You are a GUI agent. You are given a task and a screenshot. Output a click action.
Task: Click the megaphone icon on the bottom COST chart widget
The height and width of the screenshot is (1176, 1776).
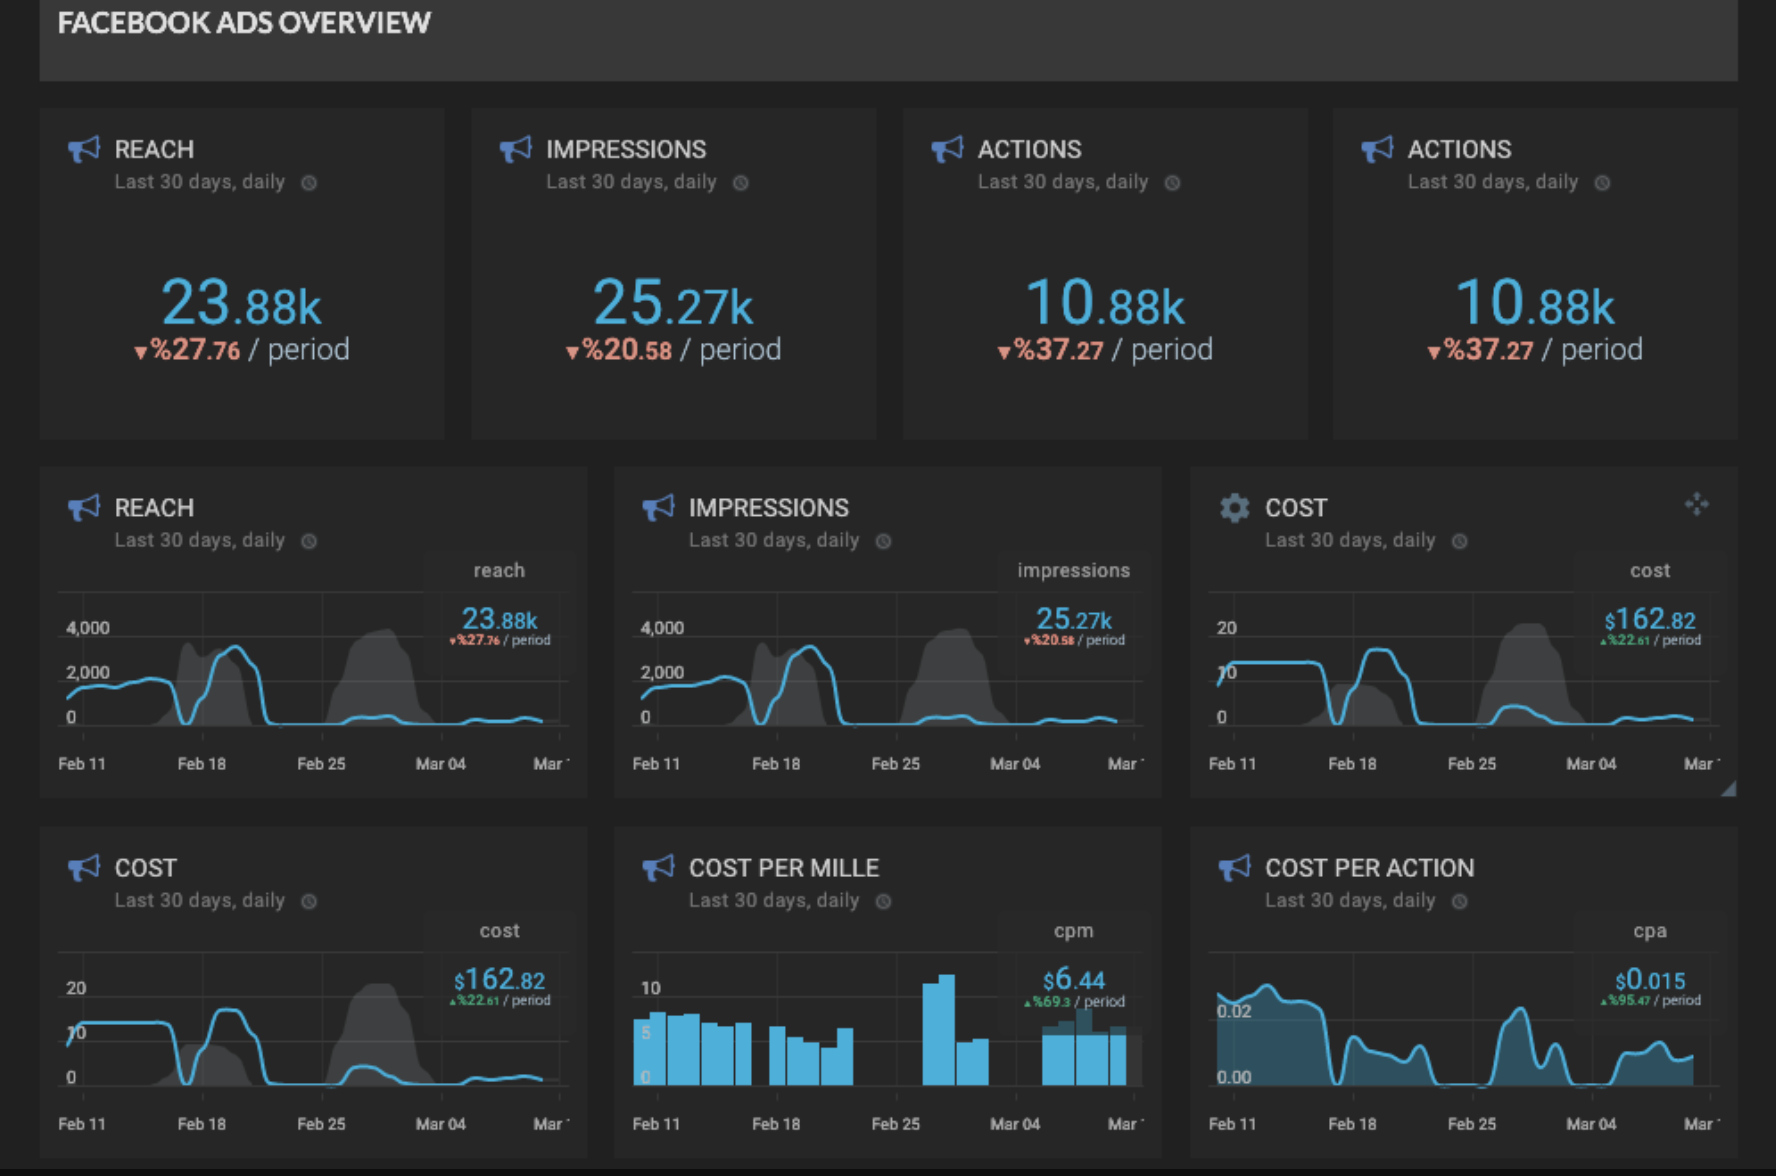click(84, 867)
